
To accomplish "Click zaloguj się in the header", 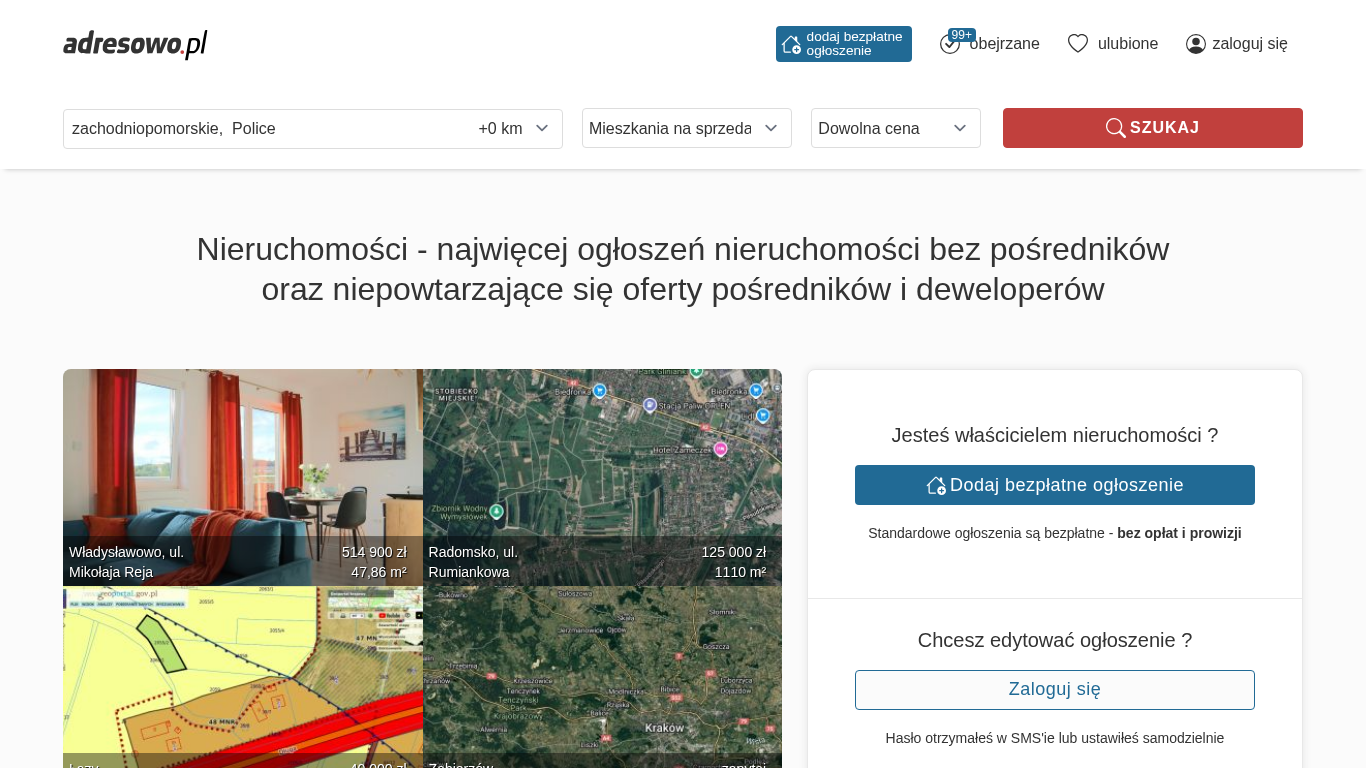I will click(x=1249, y=44).
